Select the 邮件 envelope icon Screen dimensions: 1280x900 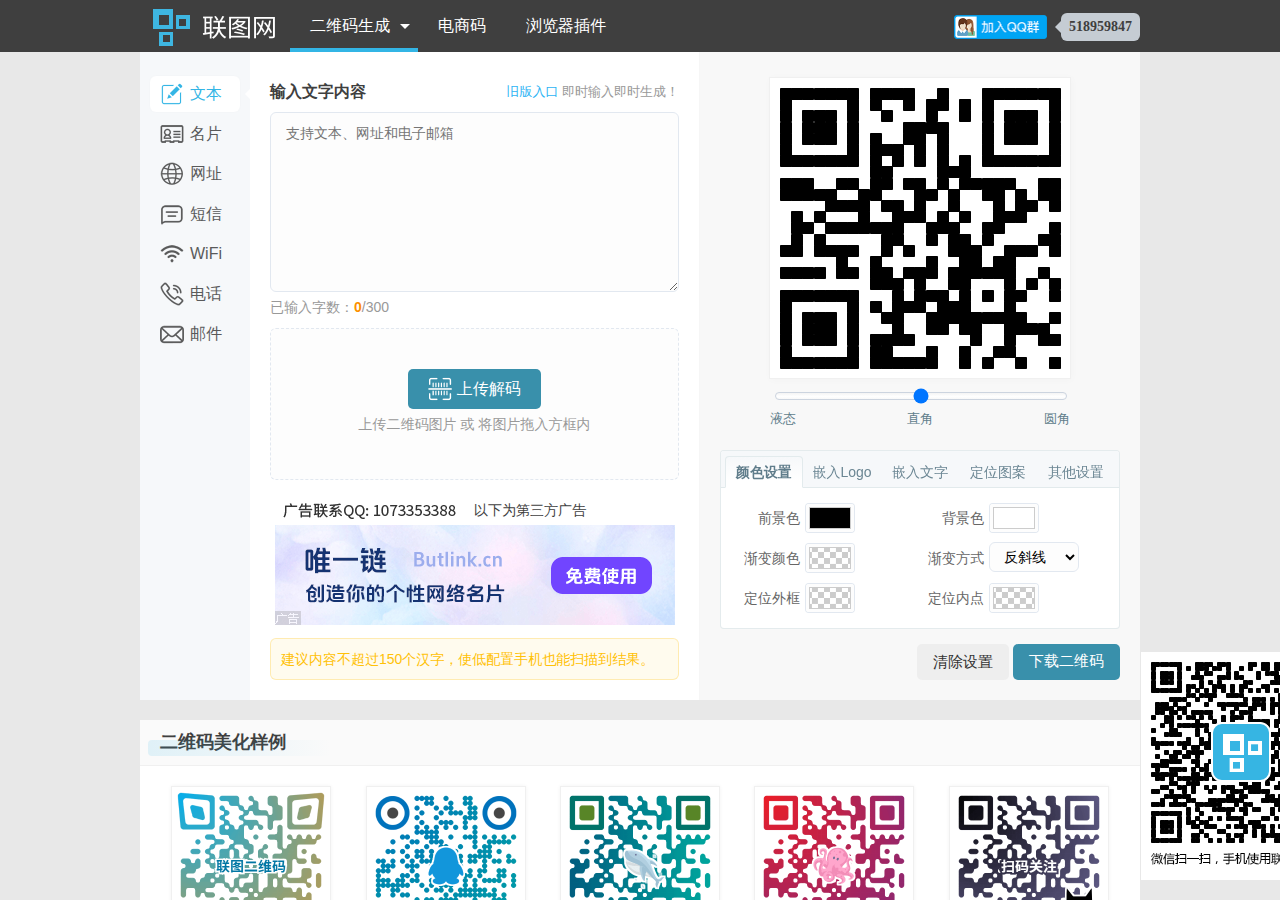[171, 334]
